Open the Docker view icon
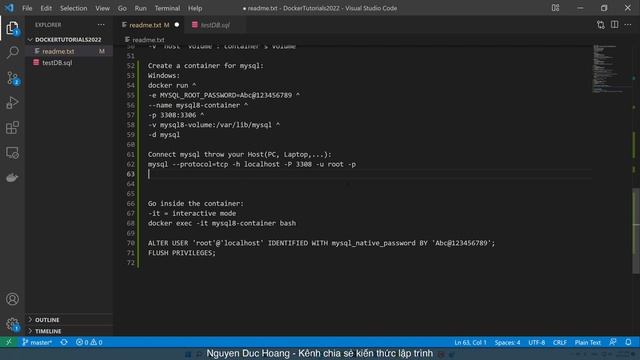This screenshot has width=640, height=360. point(12,178)
